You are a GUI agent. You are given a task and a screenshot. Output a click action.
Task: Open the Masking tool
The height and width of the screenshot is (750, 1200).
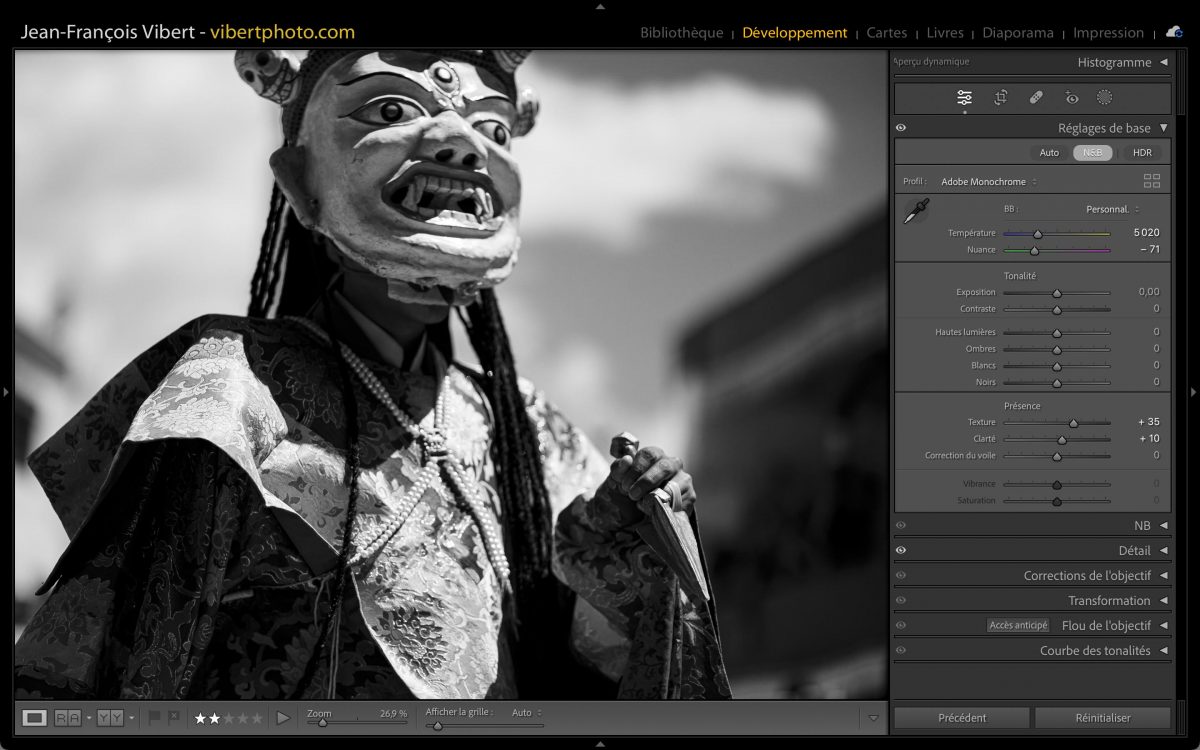pos(1105,97)
